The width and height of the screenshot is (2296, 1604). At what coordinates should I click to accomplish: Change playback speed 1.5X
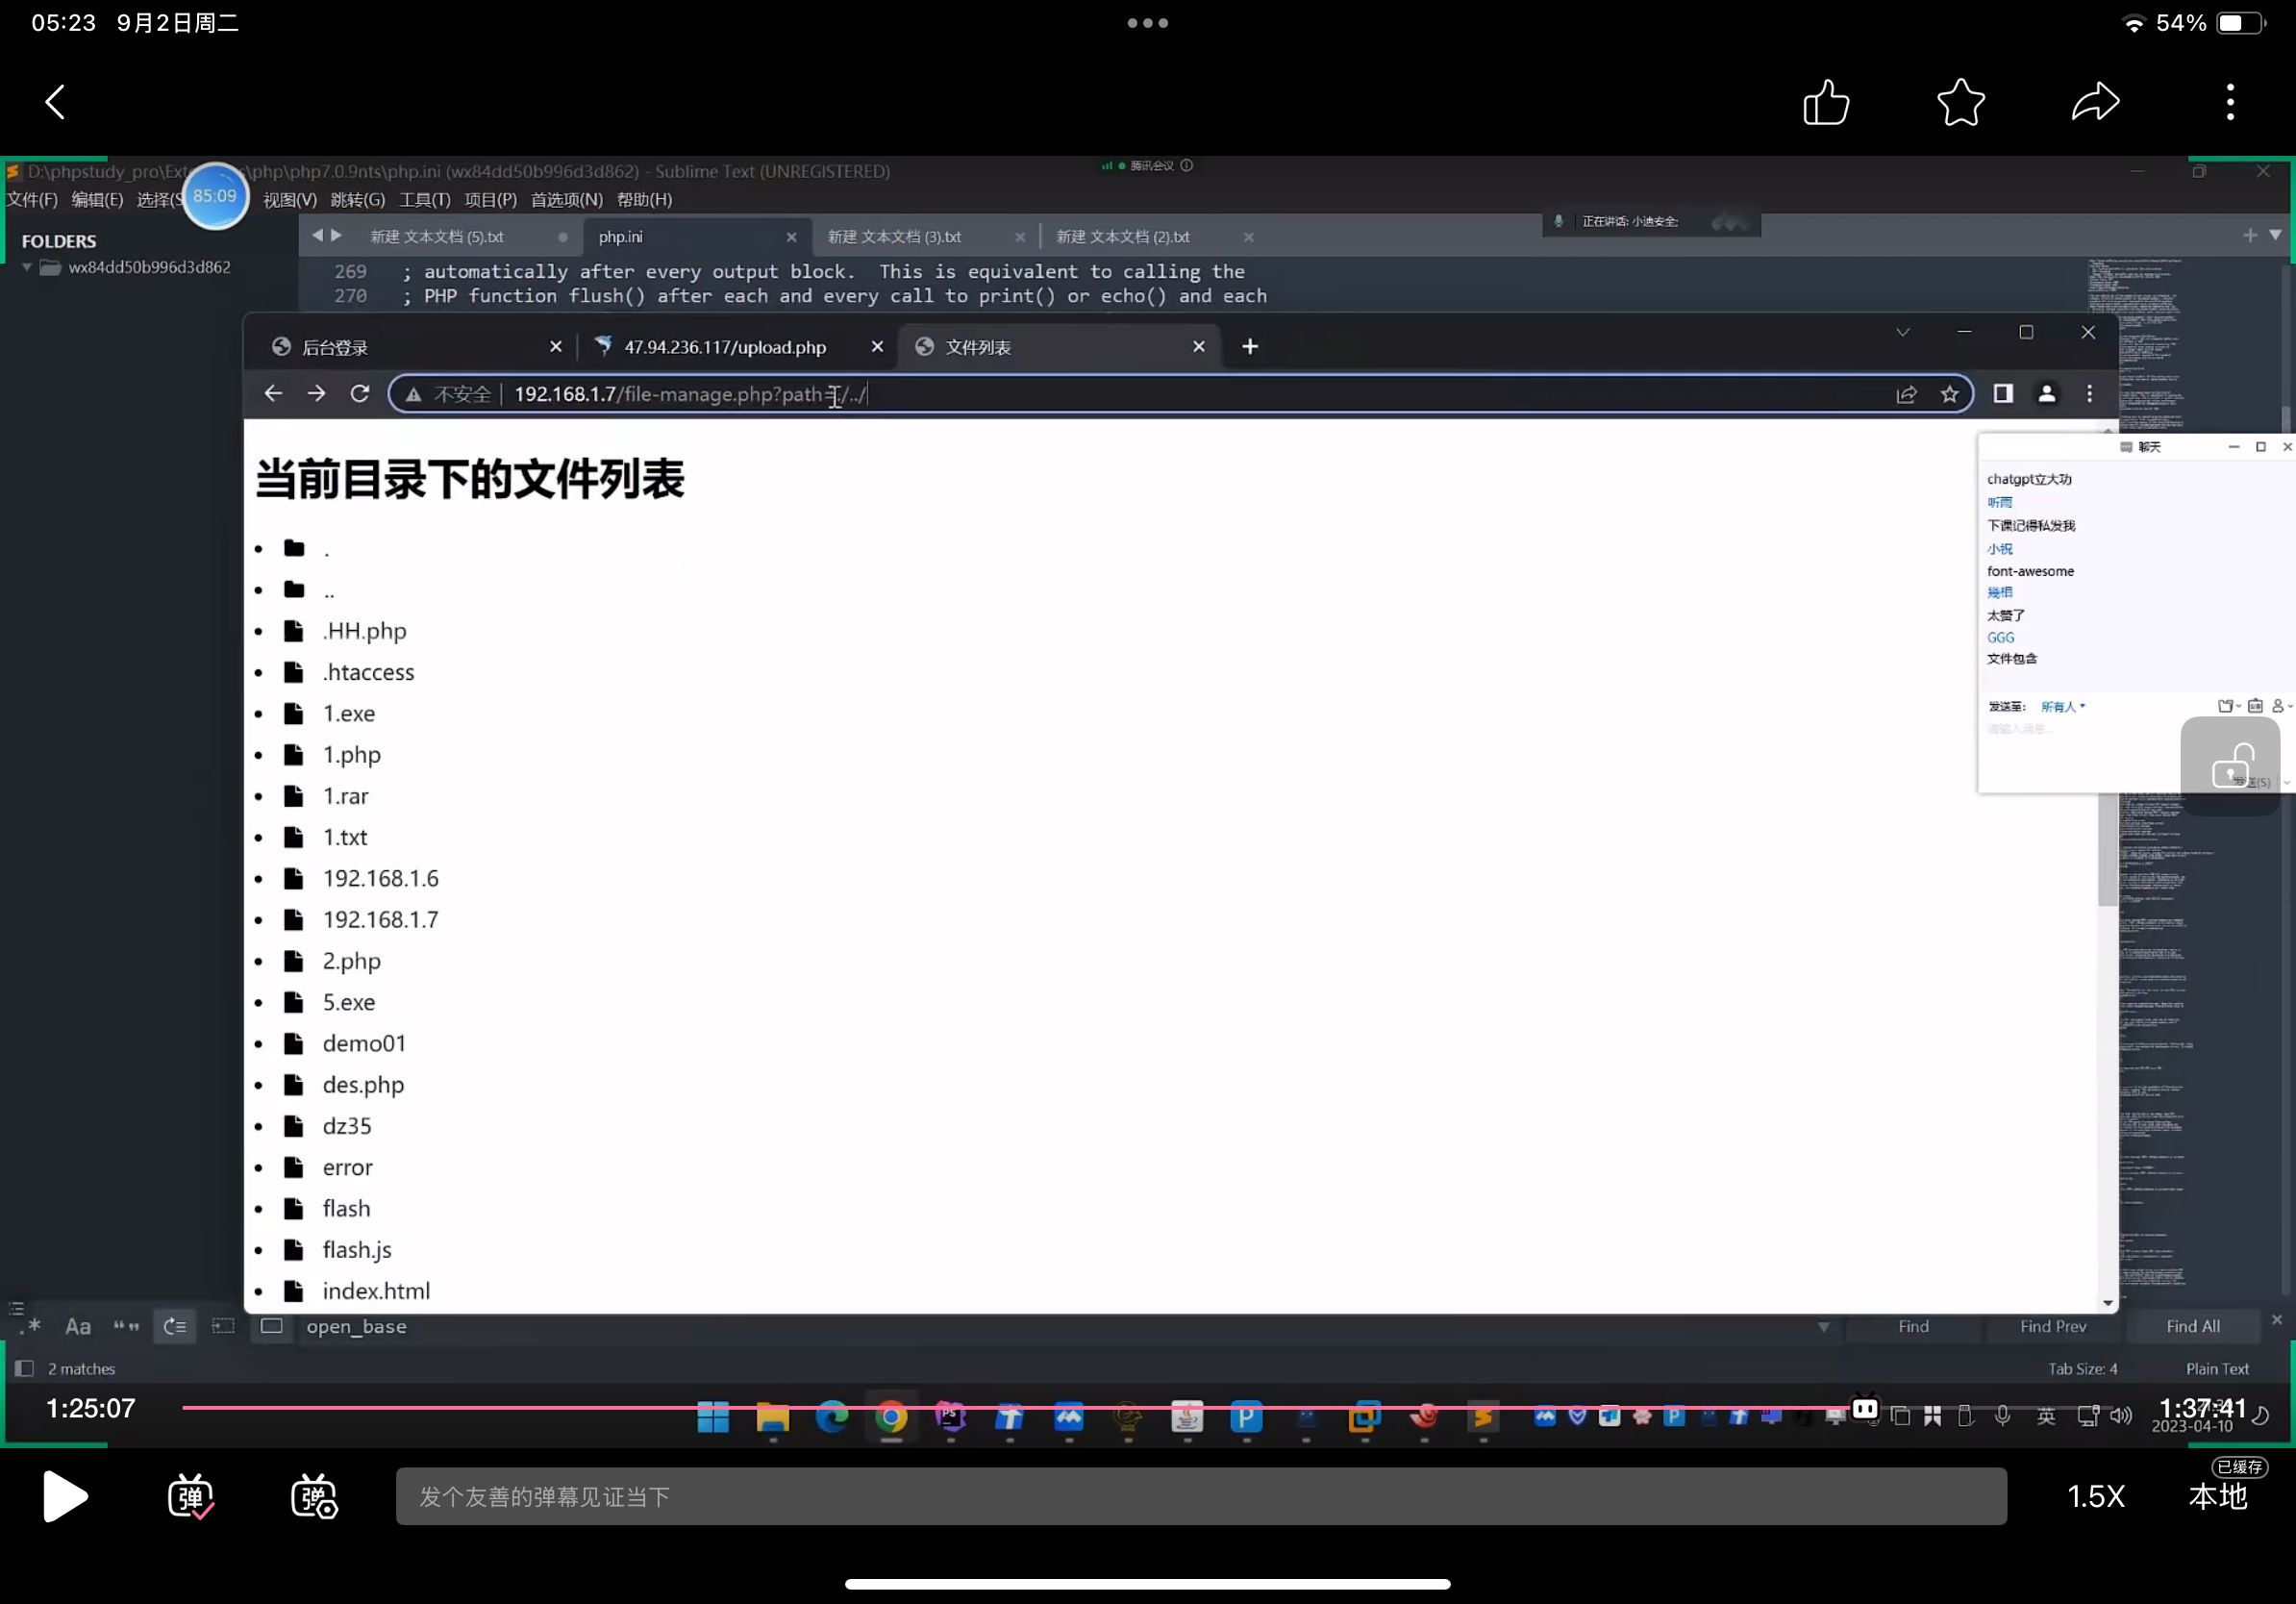(2095, 1496)
